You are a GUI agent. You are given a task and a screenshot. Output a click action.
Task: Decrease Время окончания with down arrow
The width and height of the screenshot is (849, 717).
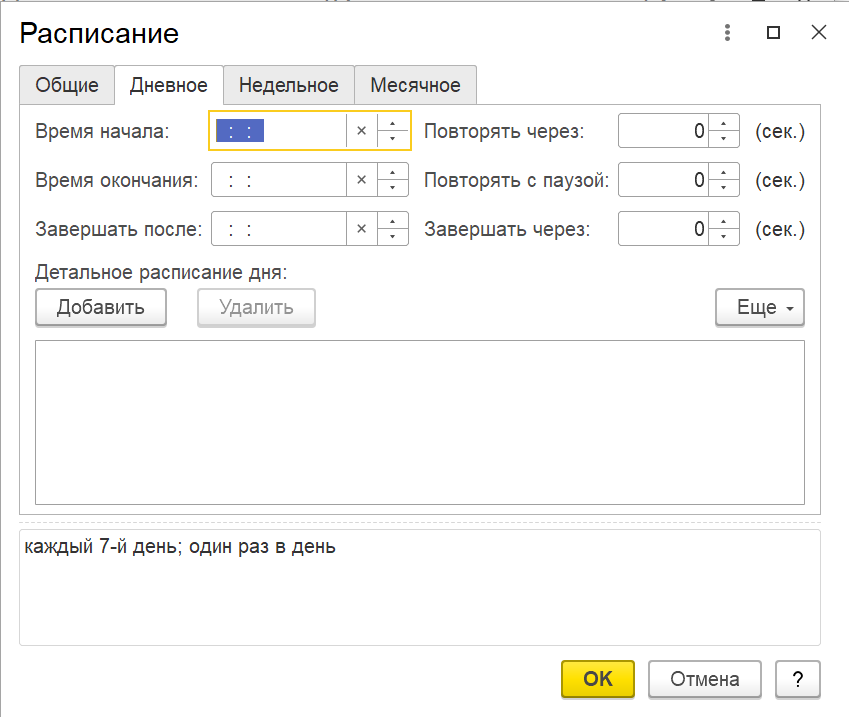click(393, 188)
